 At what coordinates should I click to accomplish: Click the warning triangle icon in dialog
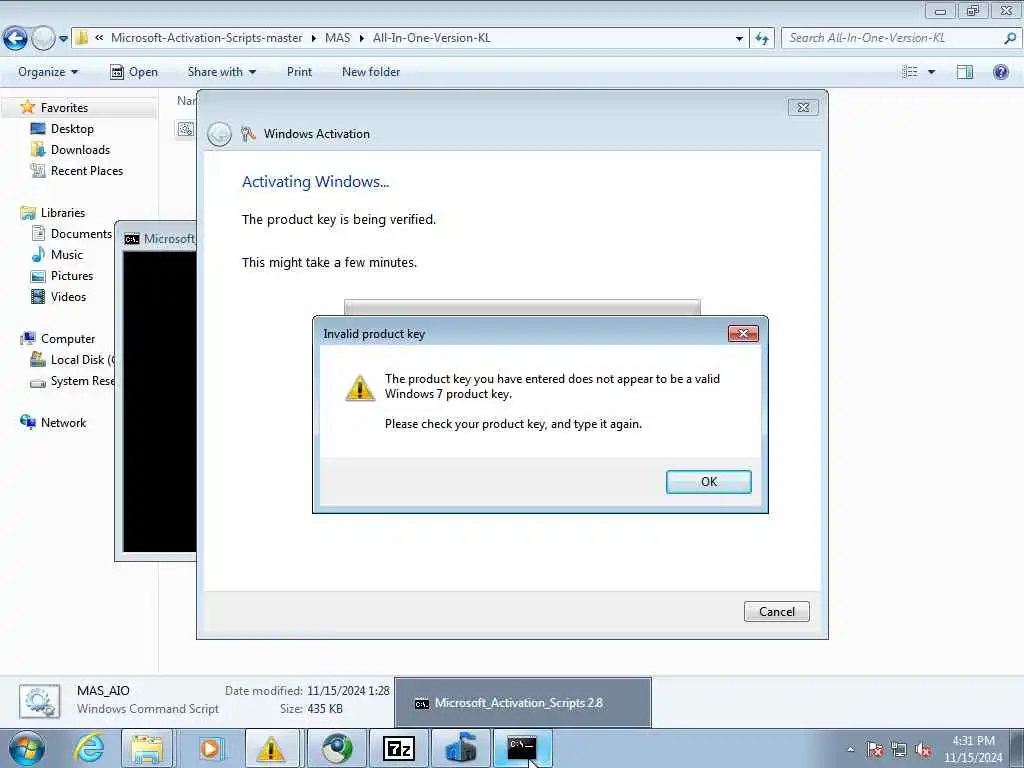360,387
